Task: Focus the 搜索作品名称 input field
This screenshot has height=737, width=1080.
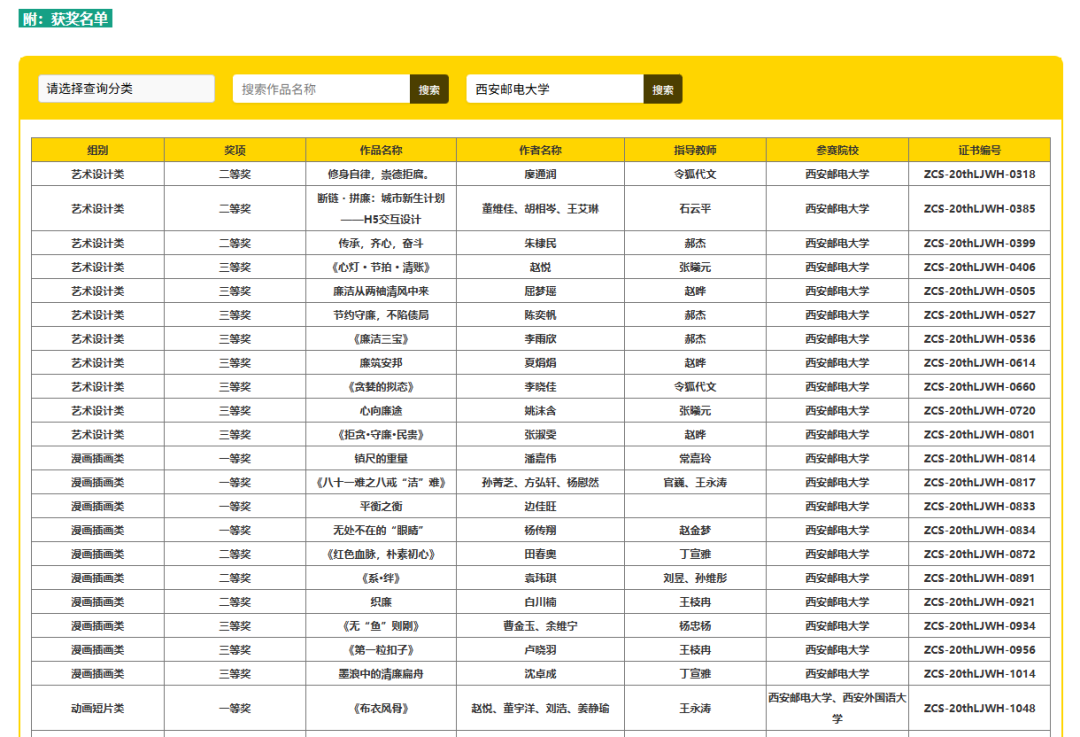Action: (321, 89)
